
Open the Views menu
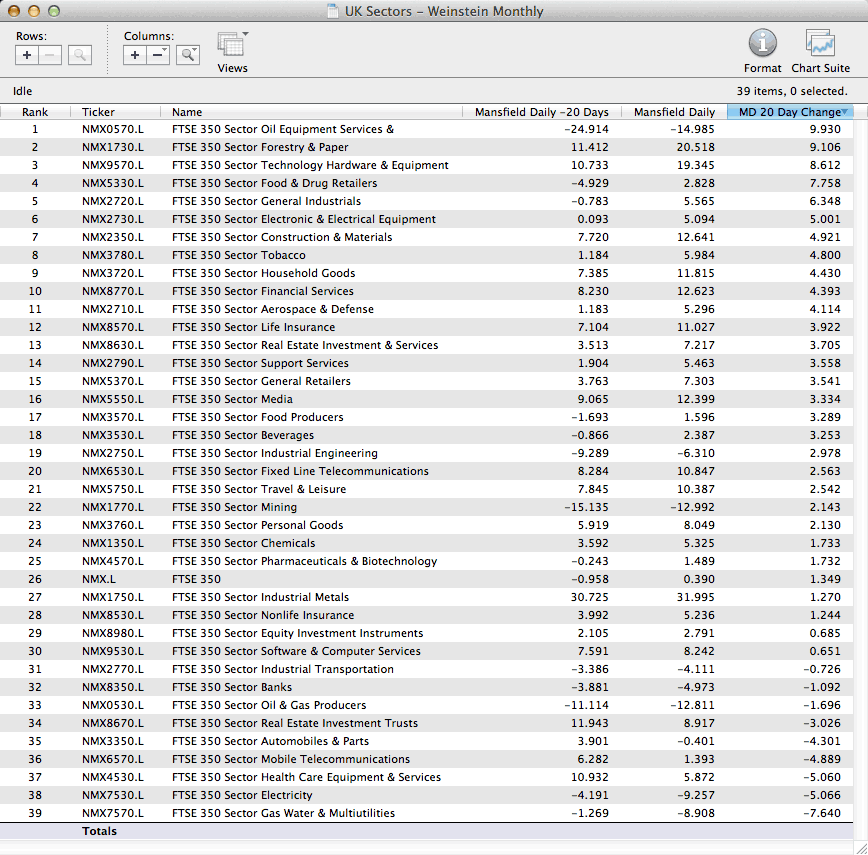click(232, 50)
